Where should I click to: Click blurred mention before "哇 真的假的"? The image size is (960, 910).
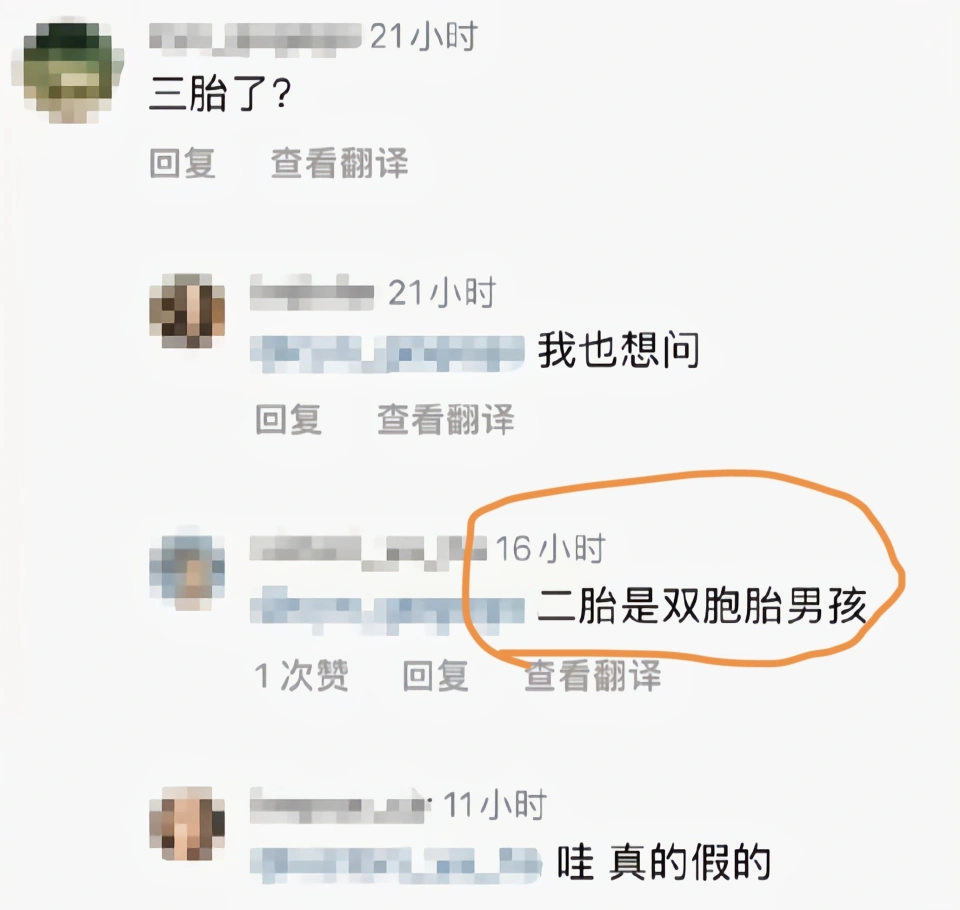(396, 865)
